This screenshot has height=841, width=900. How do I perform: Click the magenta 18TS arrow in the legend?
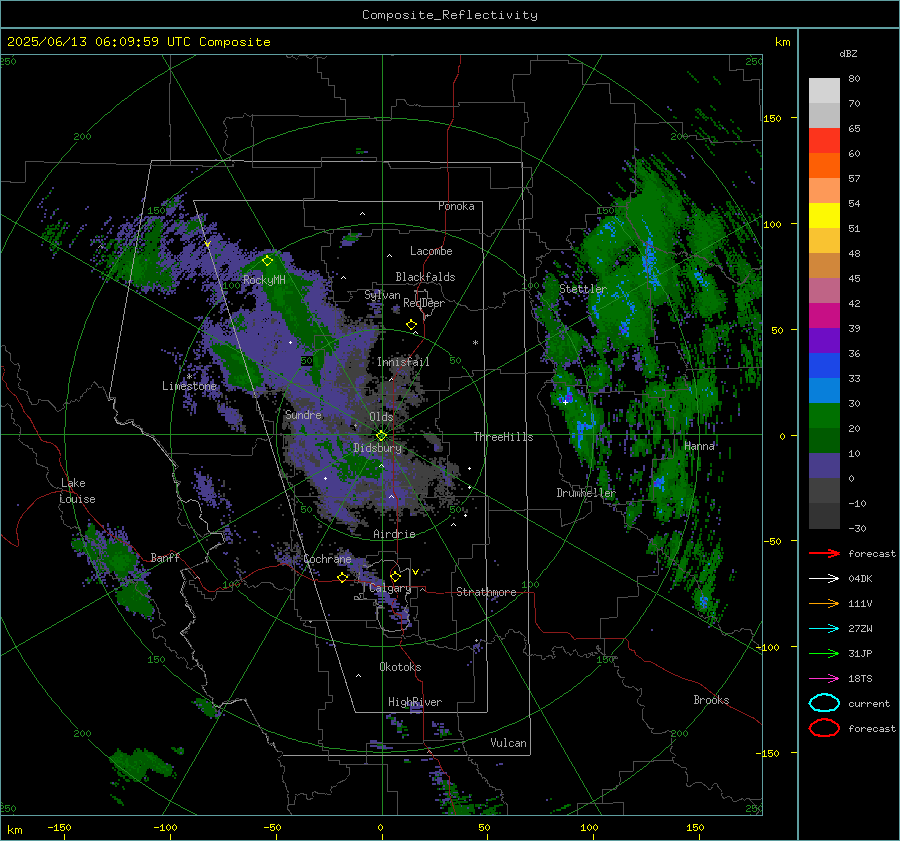click(x=824, y=679)
